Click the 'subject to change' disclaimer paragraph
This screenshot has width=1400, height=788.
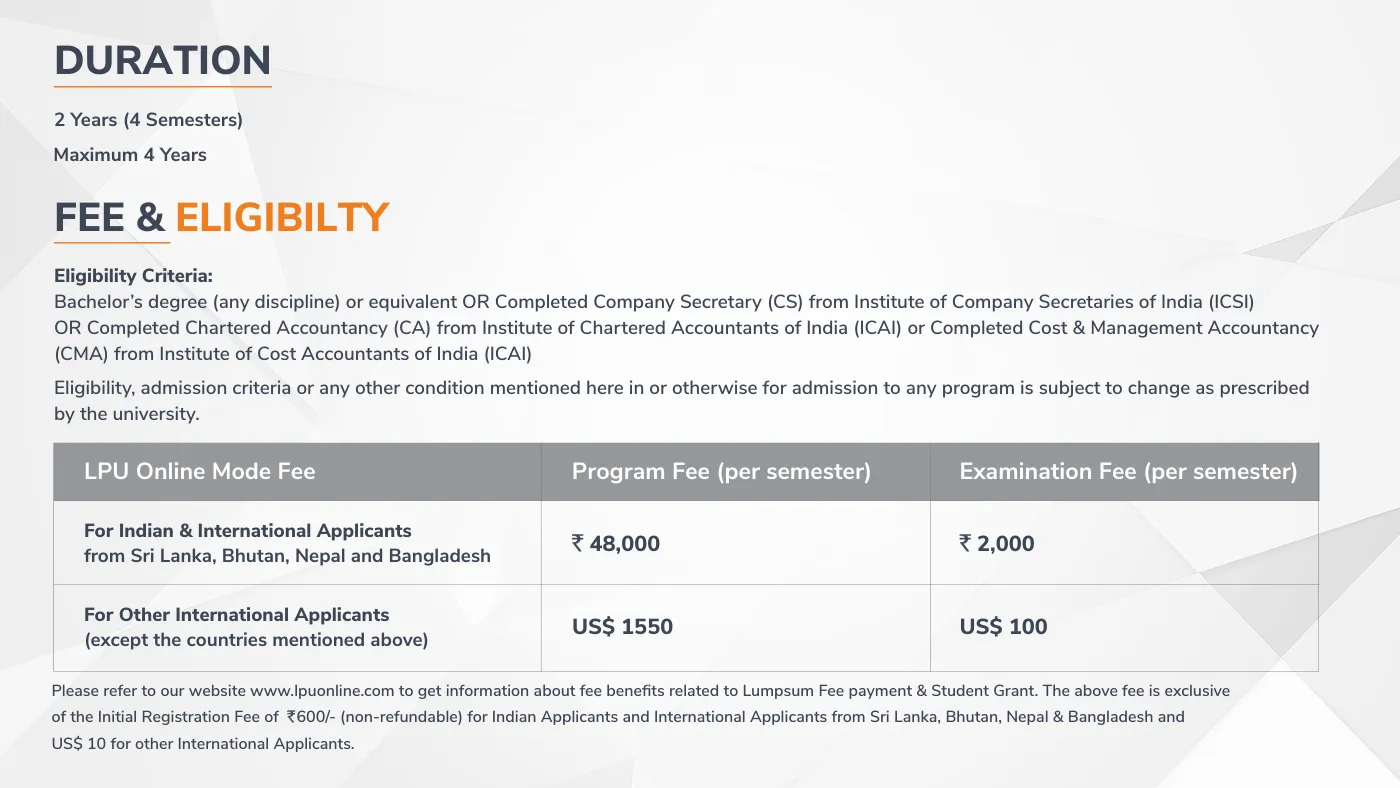tap(681, 400)
